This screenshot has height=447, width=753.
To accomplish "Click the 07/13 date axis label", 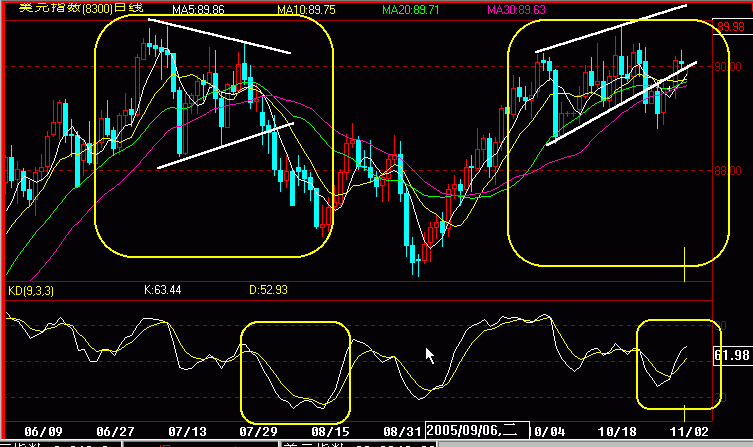I will [187, 432].
